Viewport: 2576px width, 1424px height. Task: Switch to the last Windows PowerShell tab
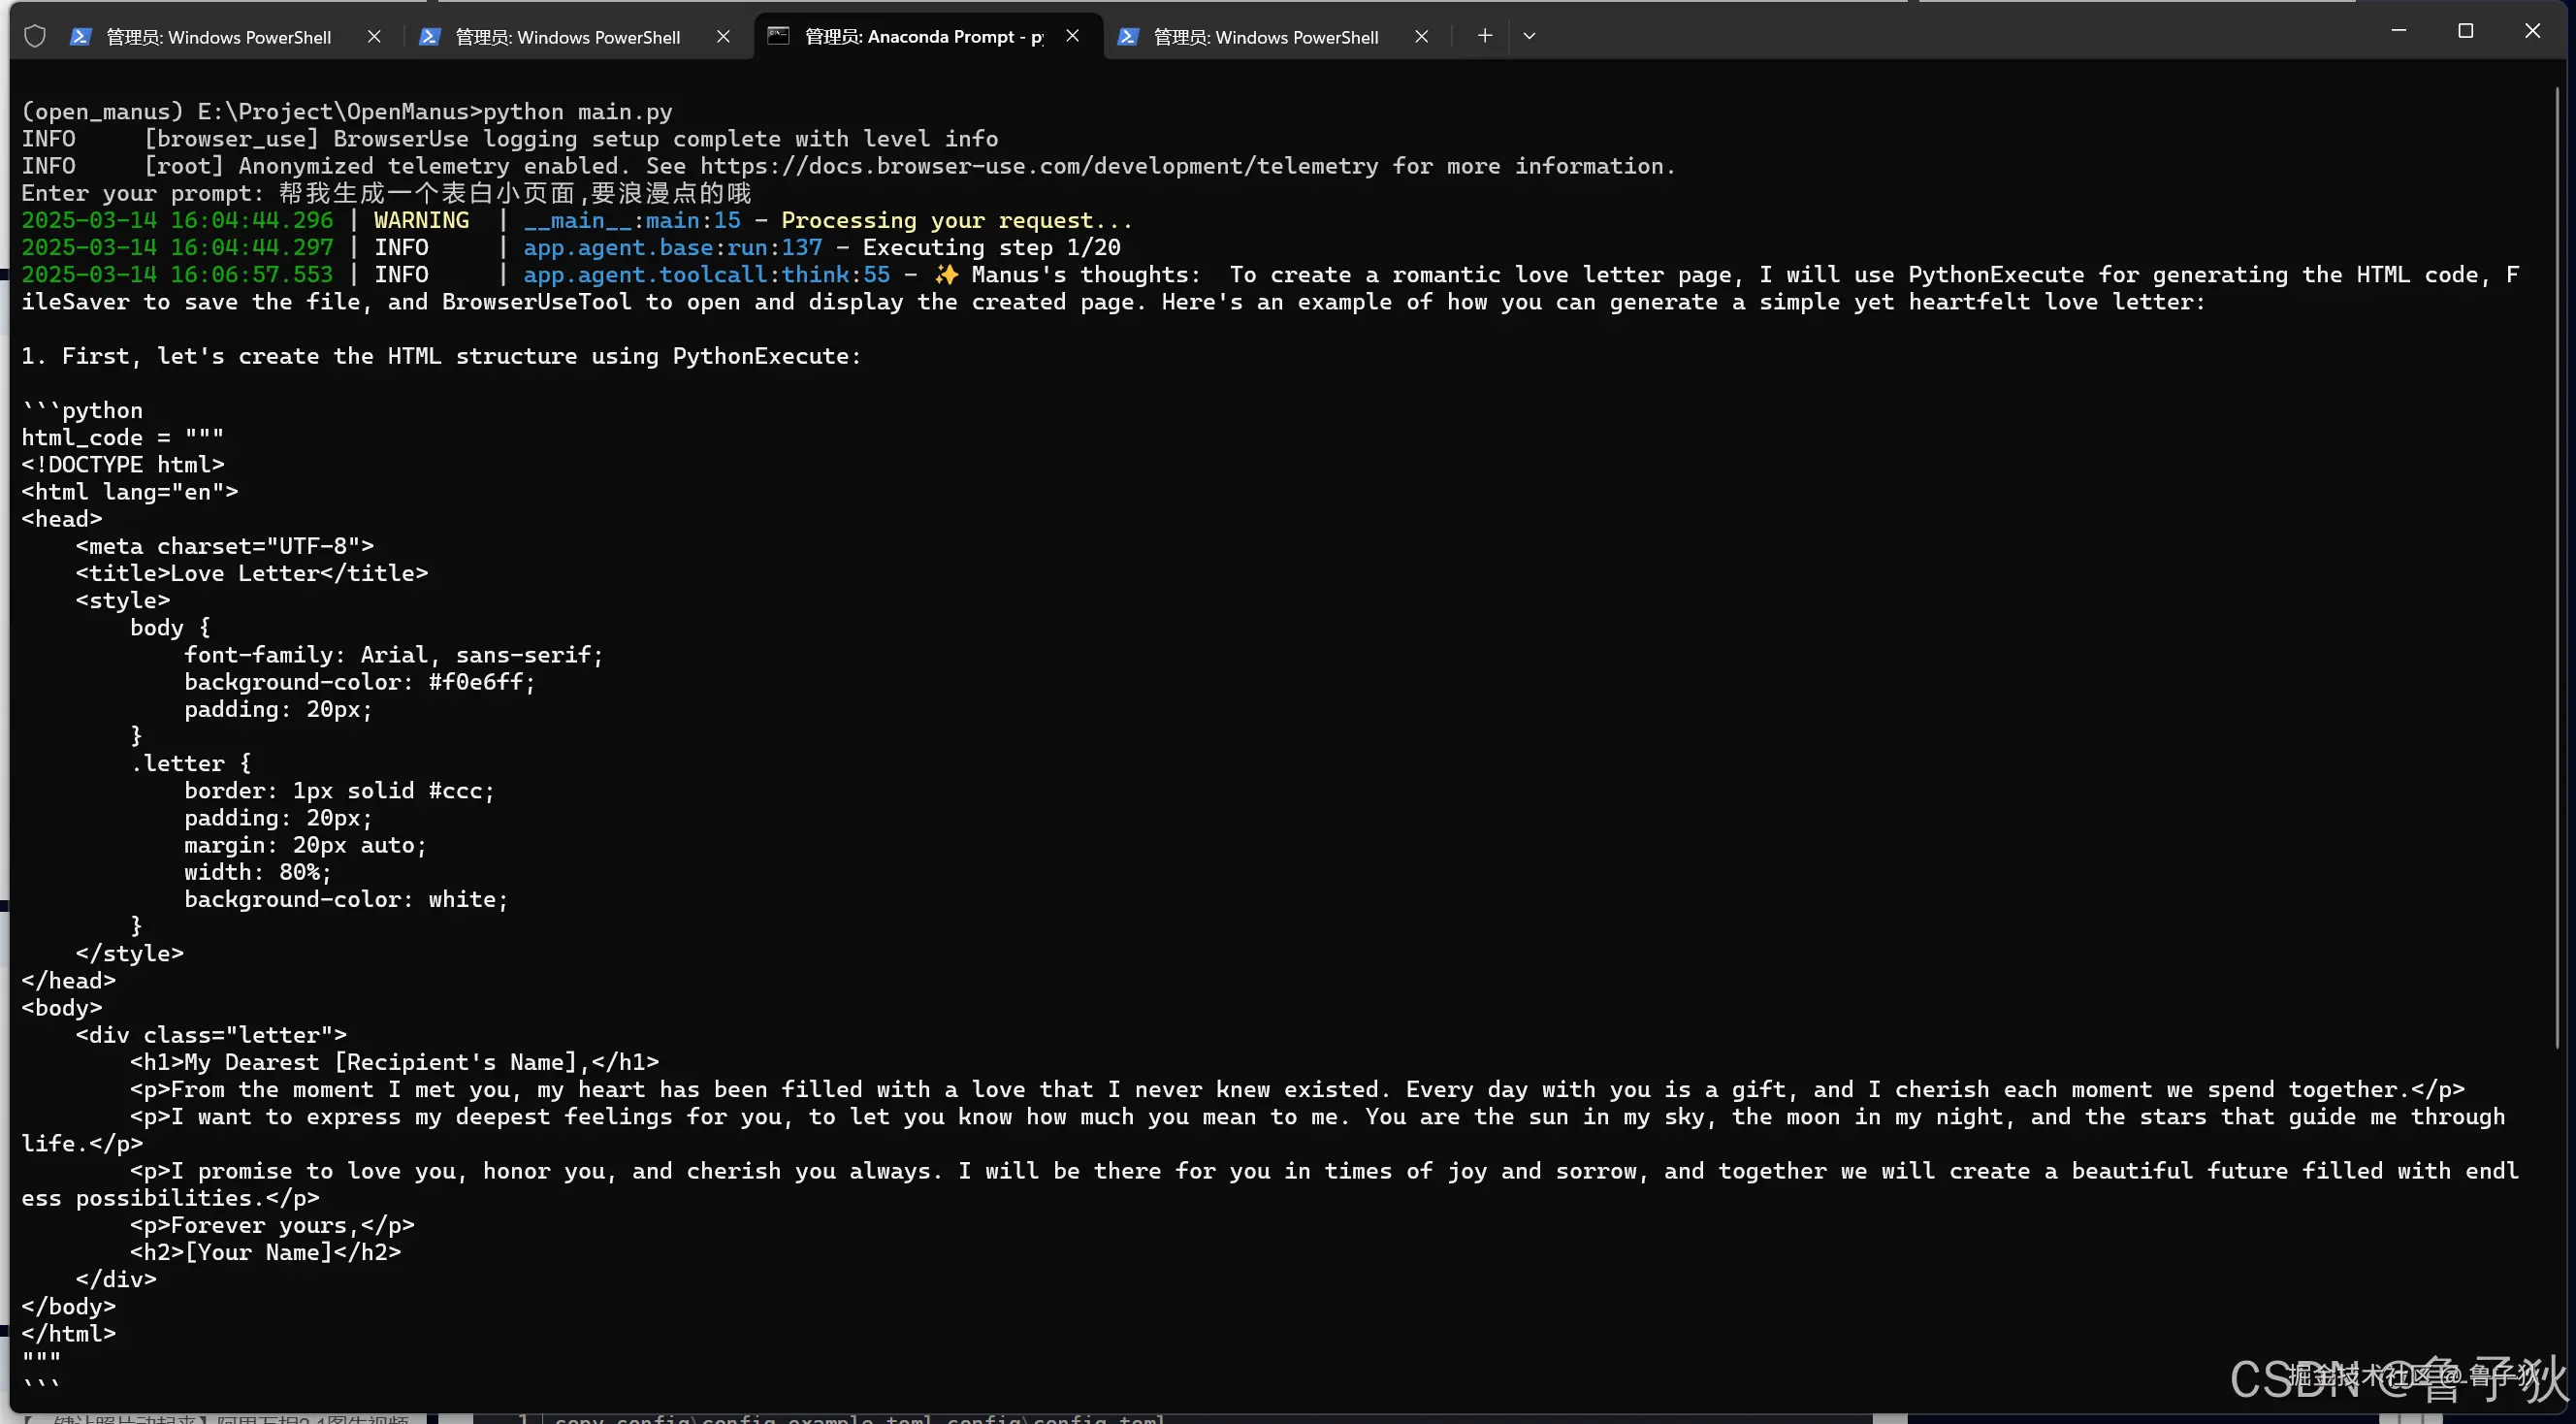click(x=1265, y=37)
